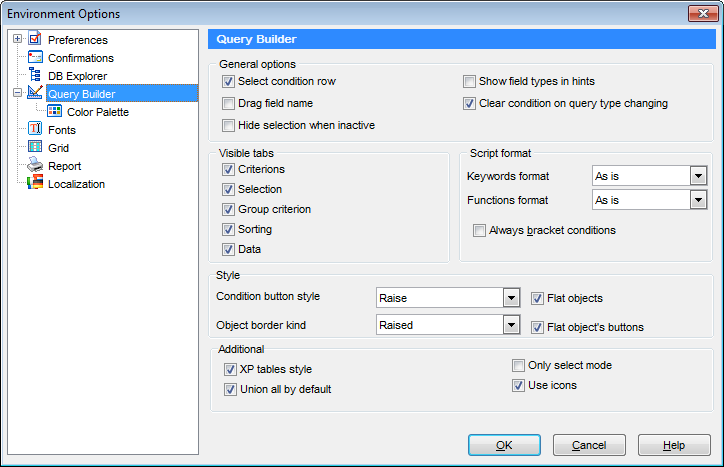The image size is (724, 467).
Task: Open the Object border kind dropdown
Action: point(511,325)
